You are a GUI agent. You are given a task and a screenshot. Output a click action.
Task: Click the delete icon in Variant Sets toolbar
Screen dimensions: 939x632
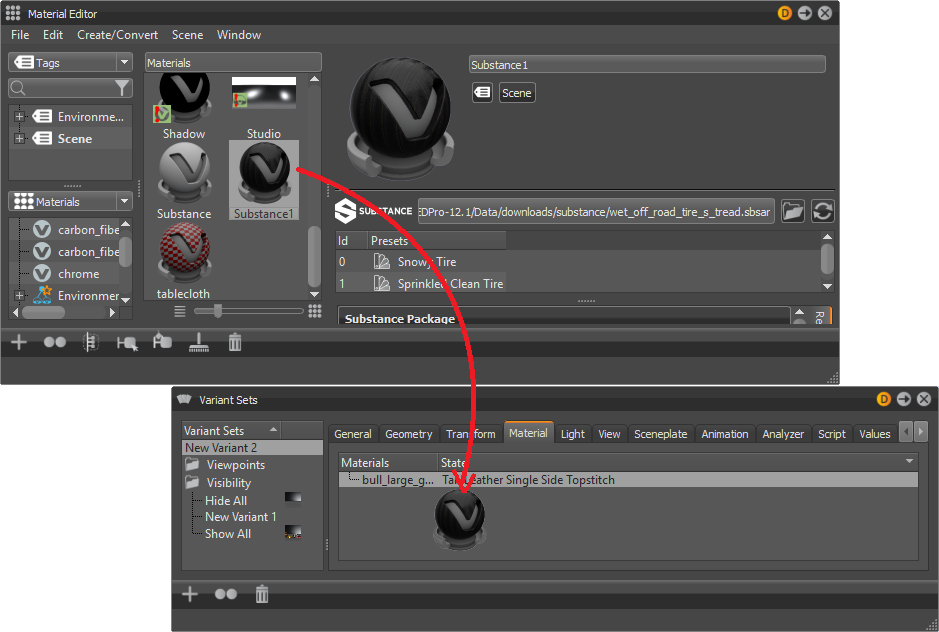(261, 594)
